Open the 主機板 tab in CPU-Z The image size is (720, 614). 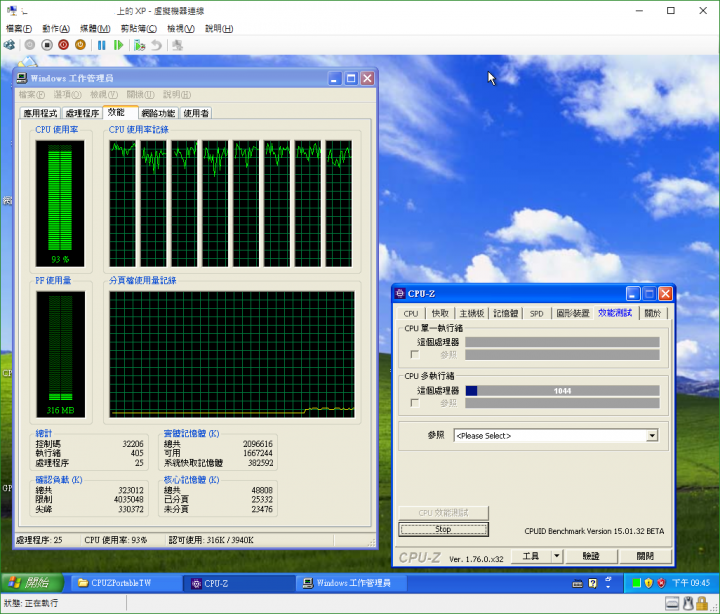[472, 314]
